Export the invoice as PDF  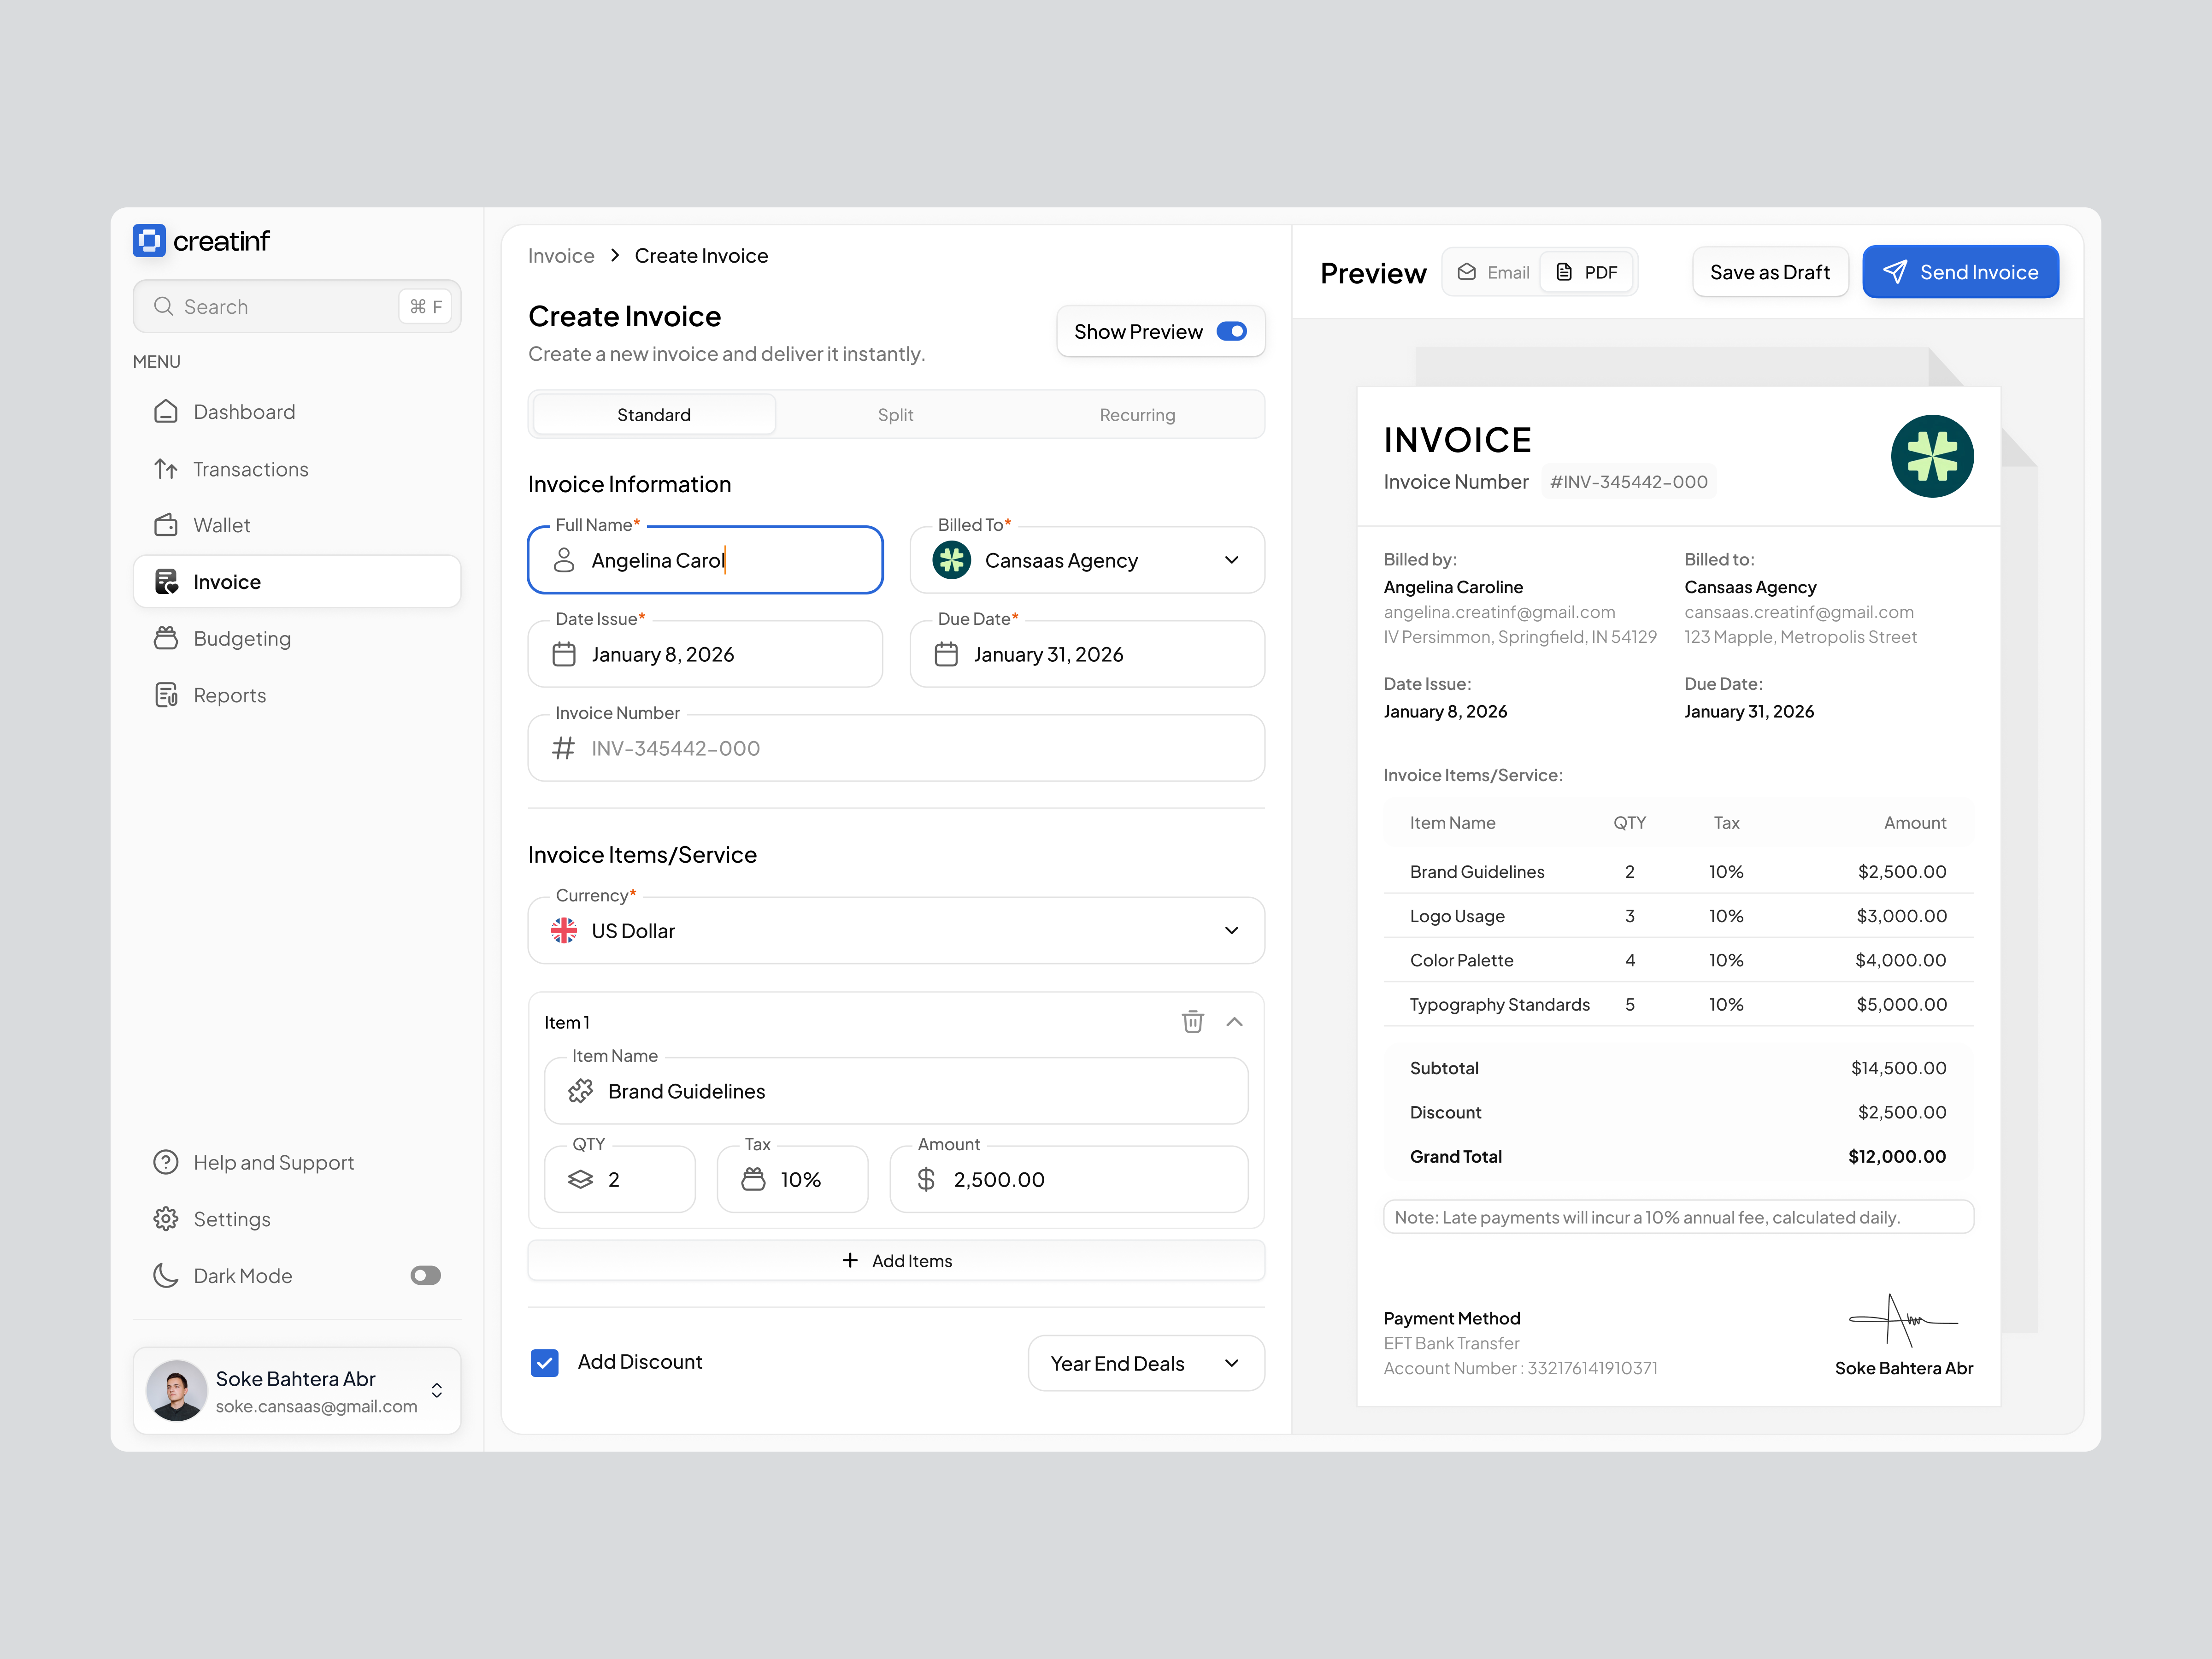pos(1588,271)
